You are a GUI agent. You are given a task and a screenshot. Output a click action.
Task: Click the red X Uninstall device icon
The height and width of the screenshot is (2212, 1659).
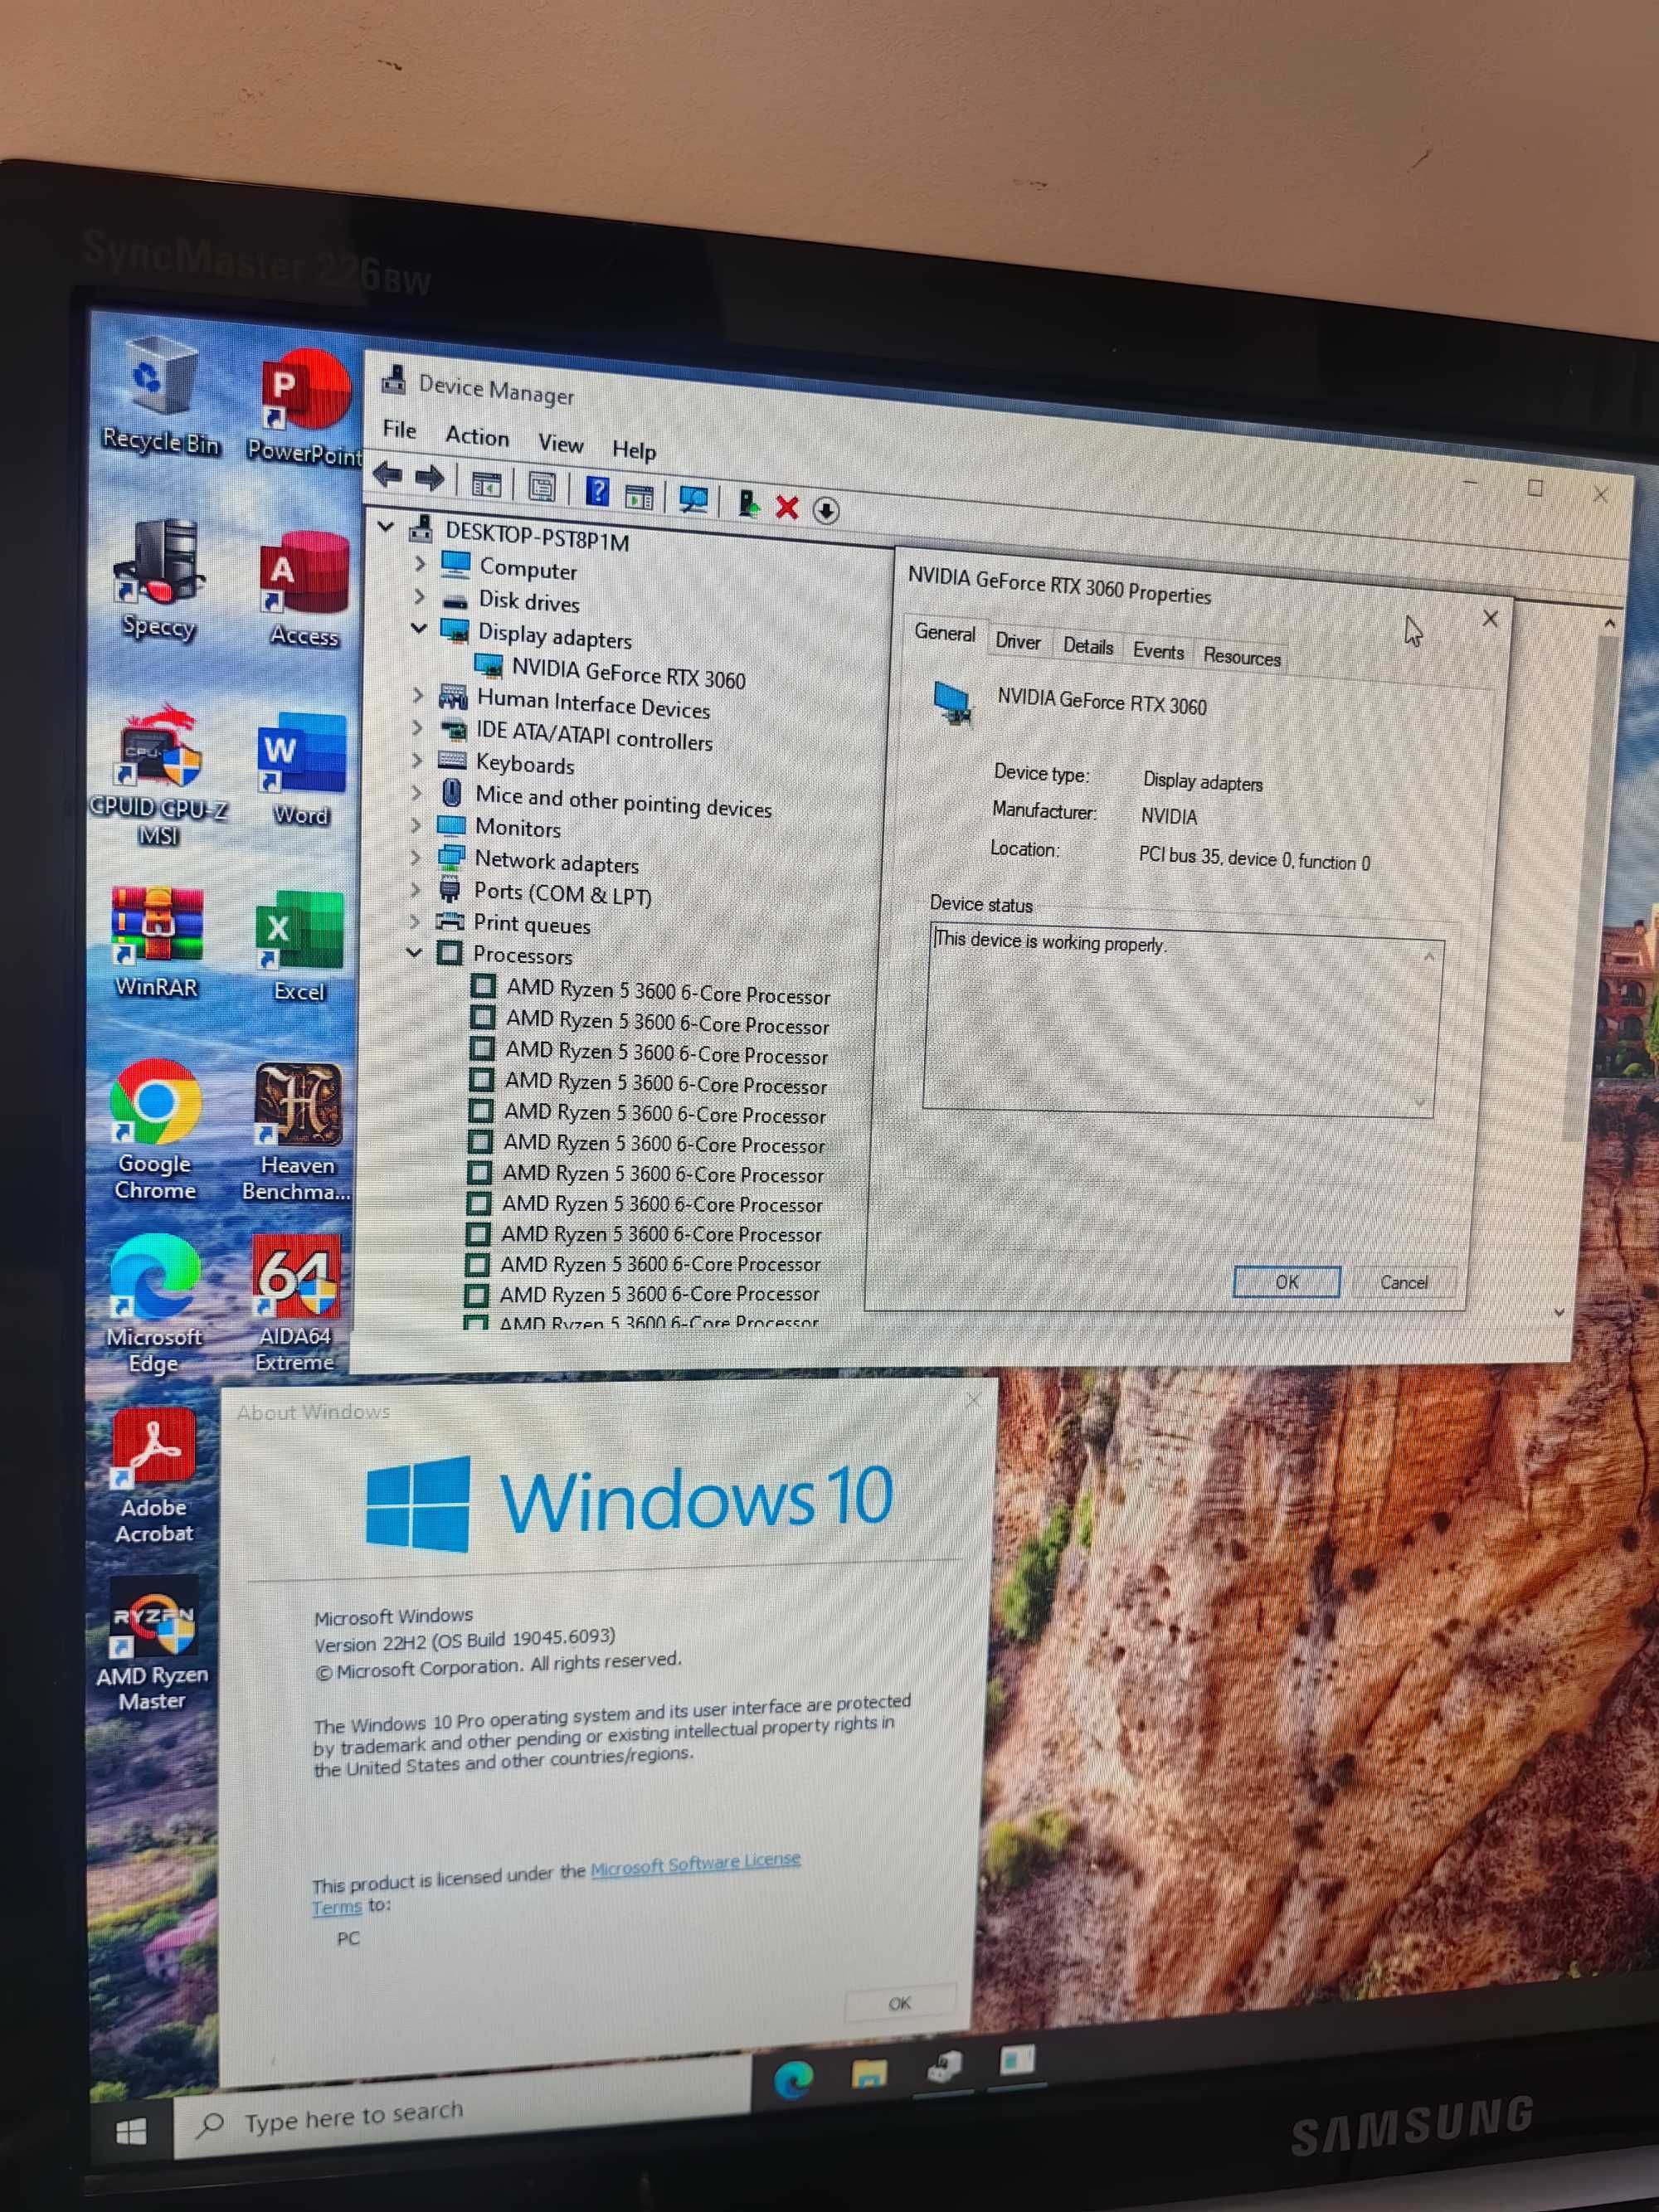click(x=787, y=507)
